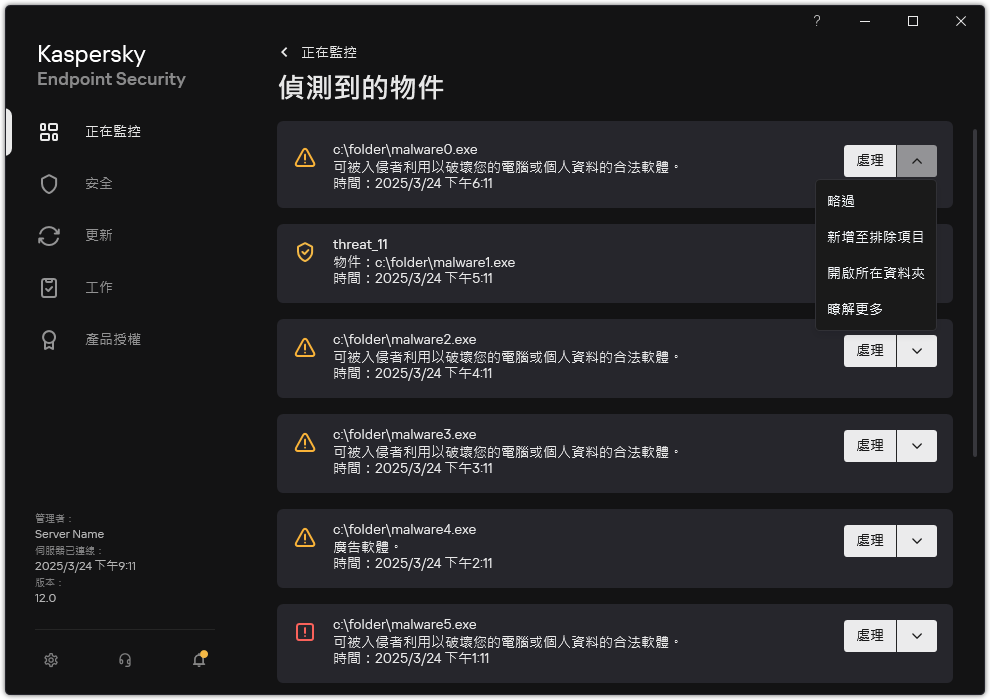The width and height of the screenshot is (990, 700).
Task: Open the help question mark icon
Action: [x=816, y=20]
